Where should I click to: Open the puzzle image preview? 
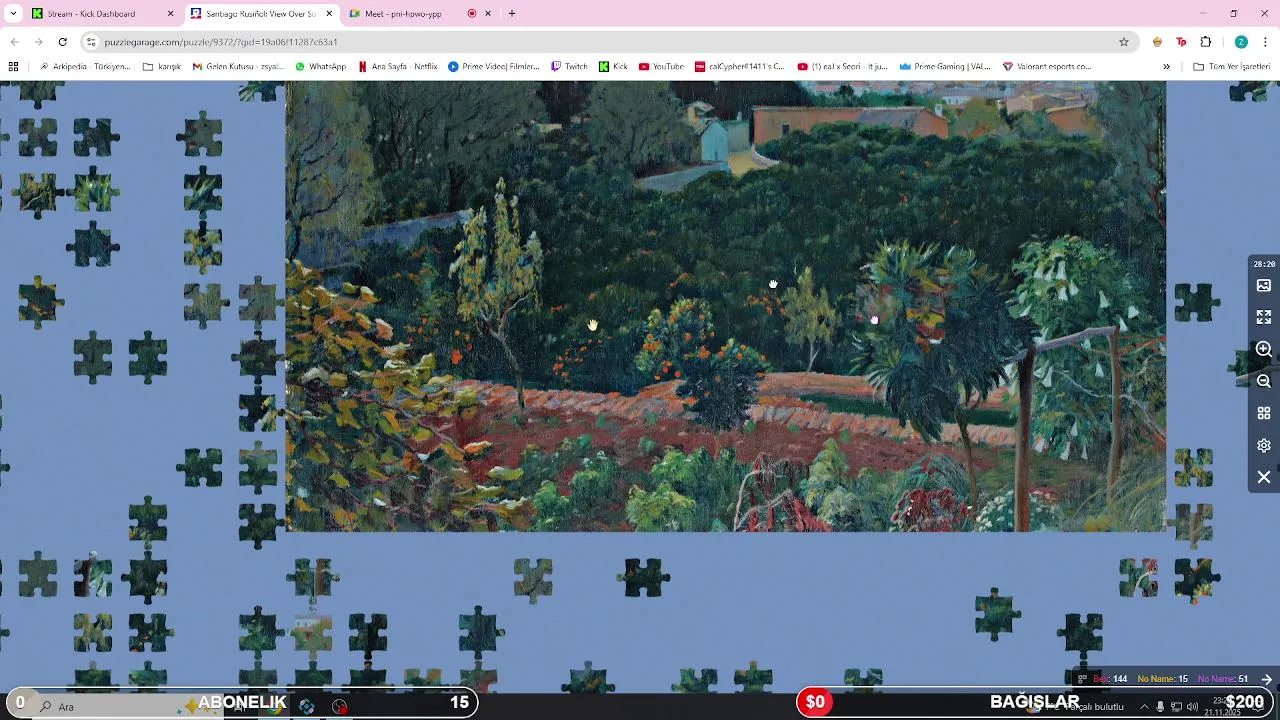click(1264, 286)
